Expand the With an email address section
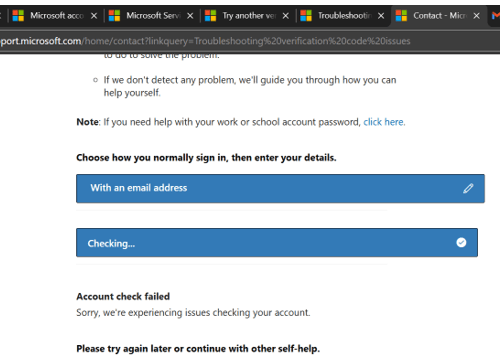 [x=280, y=188]
